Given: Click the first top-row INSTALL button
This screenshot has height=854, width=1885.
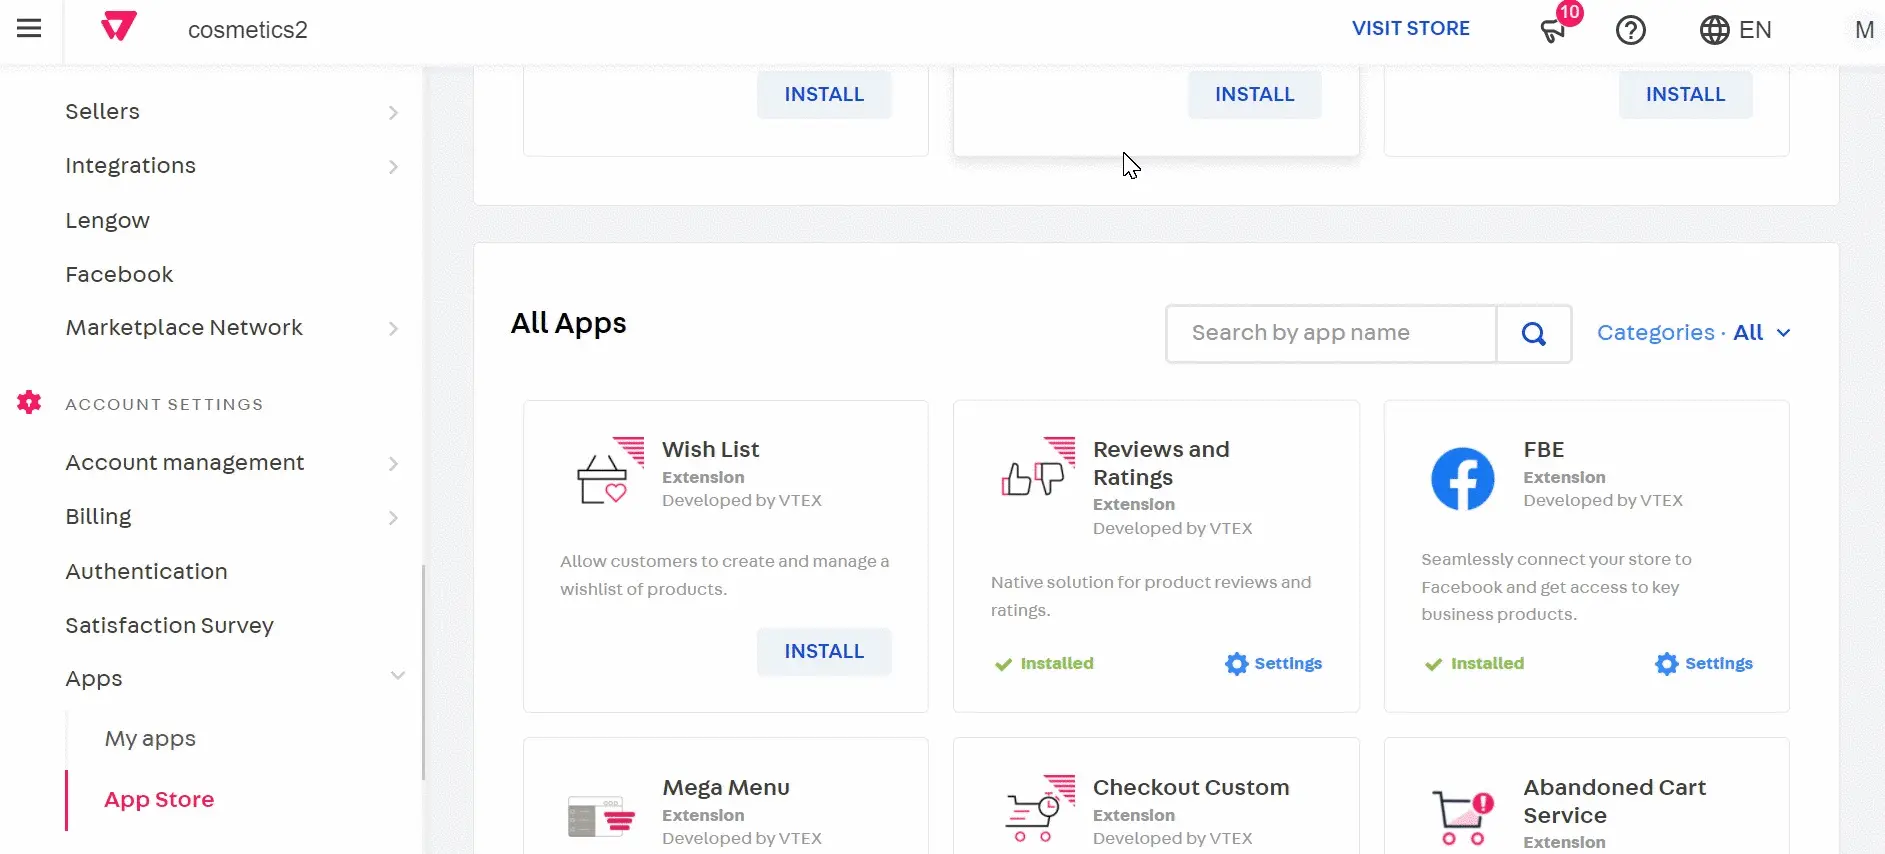Looking at the screenshot, I should click(x=824, y=94).
